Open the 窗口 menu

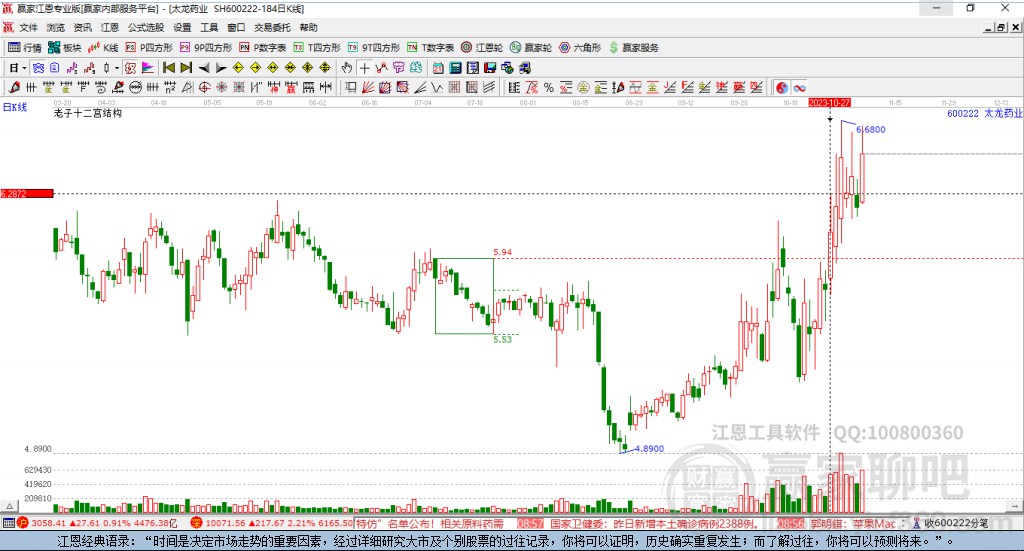[236, 27]
